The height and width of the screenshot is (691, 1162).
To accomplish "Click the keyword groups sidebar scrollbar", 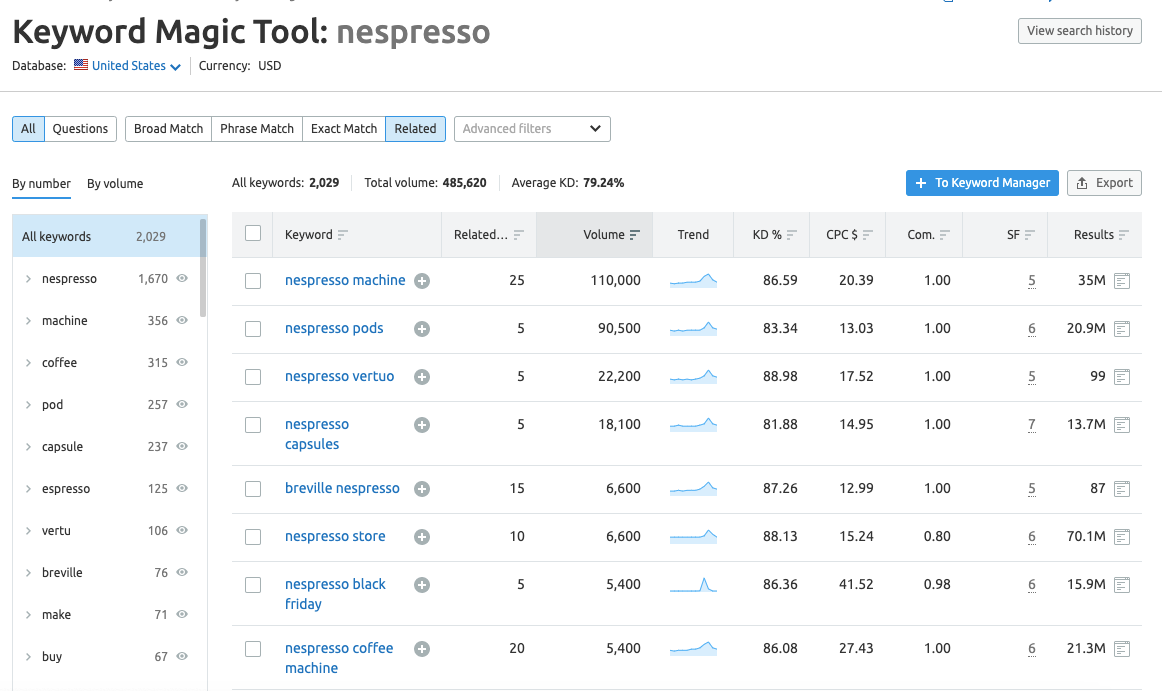I will [x=203, y=266].
